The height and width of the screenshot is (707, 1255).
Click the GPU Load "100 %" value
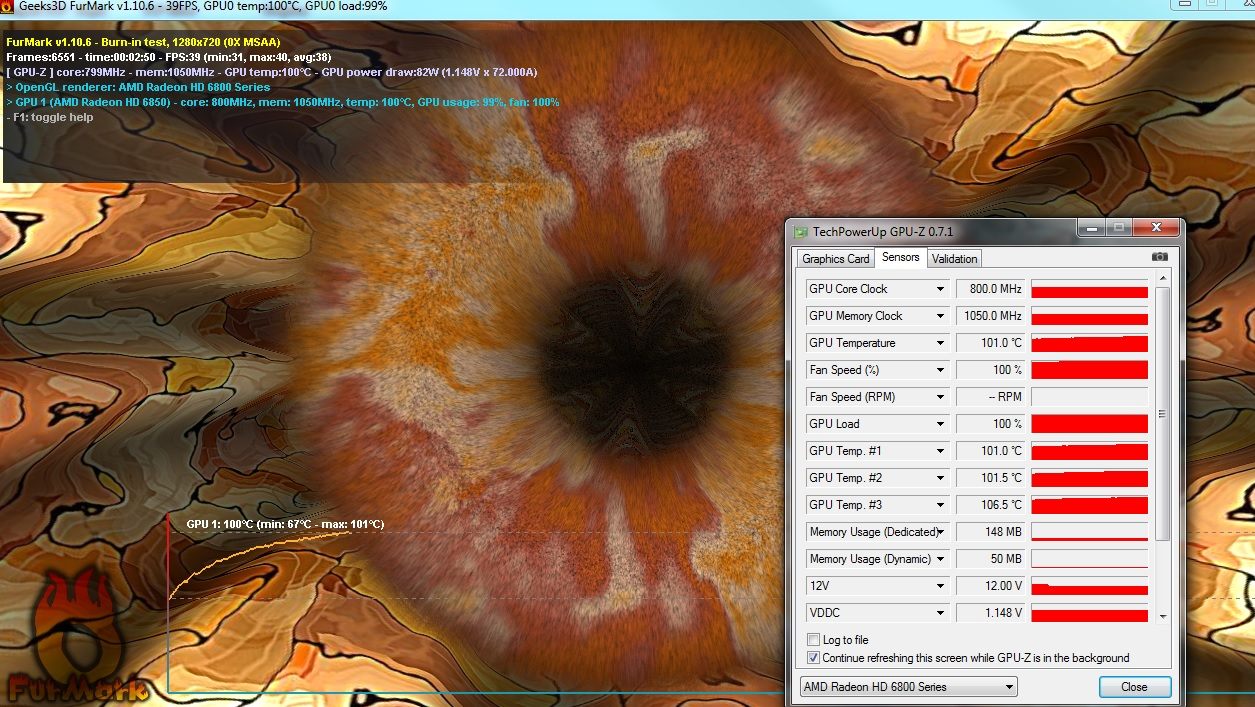pos(990,424)
